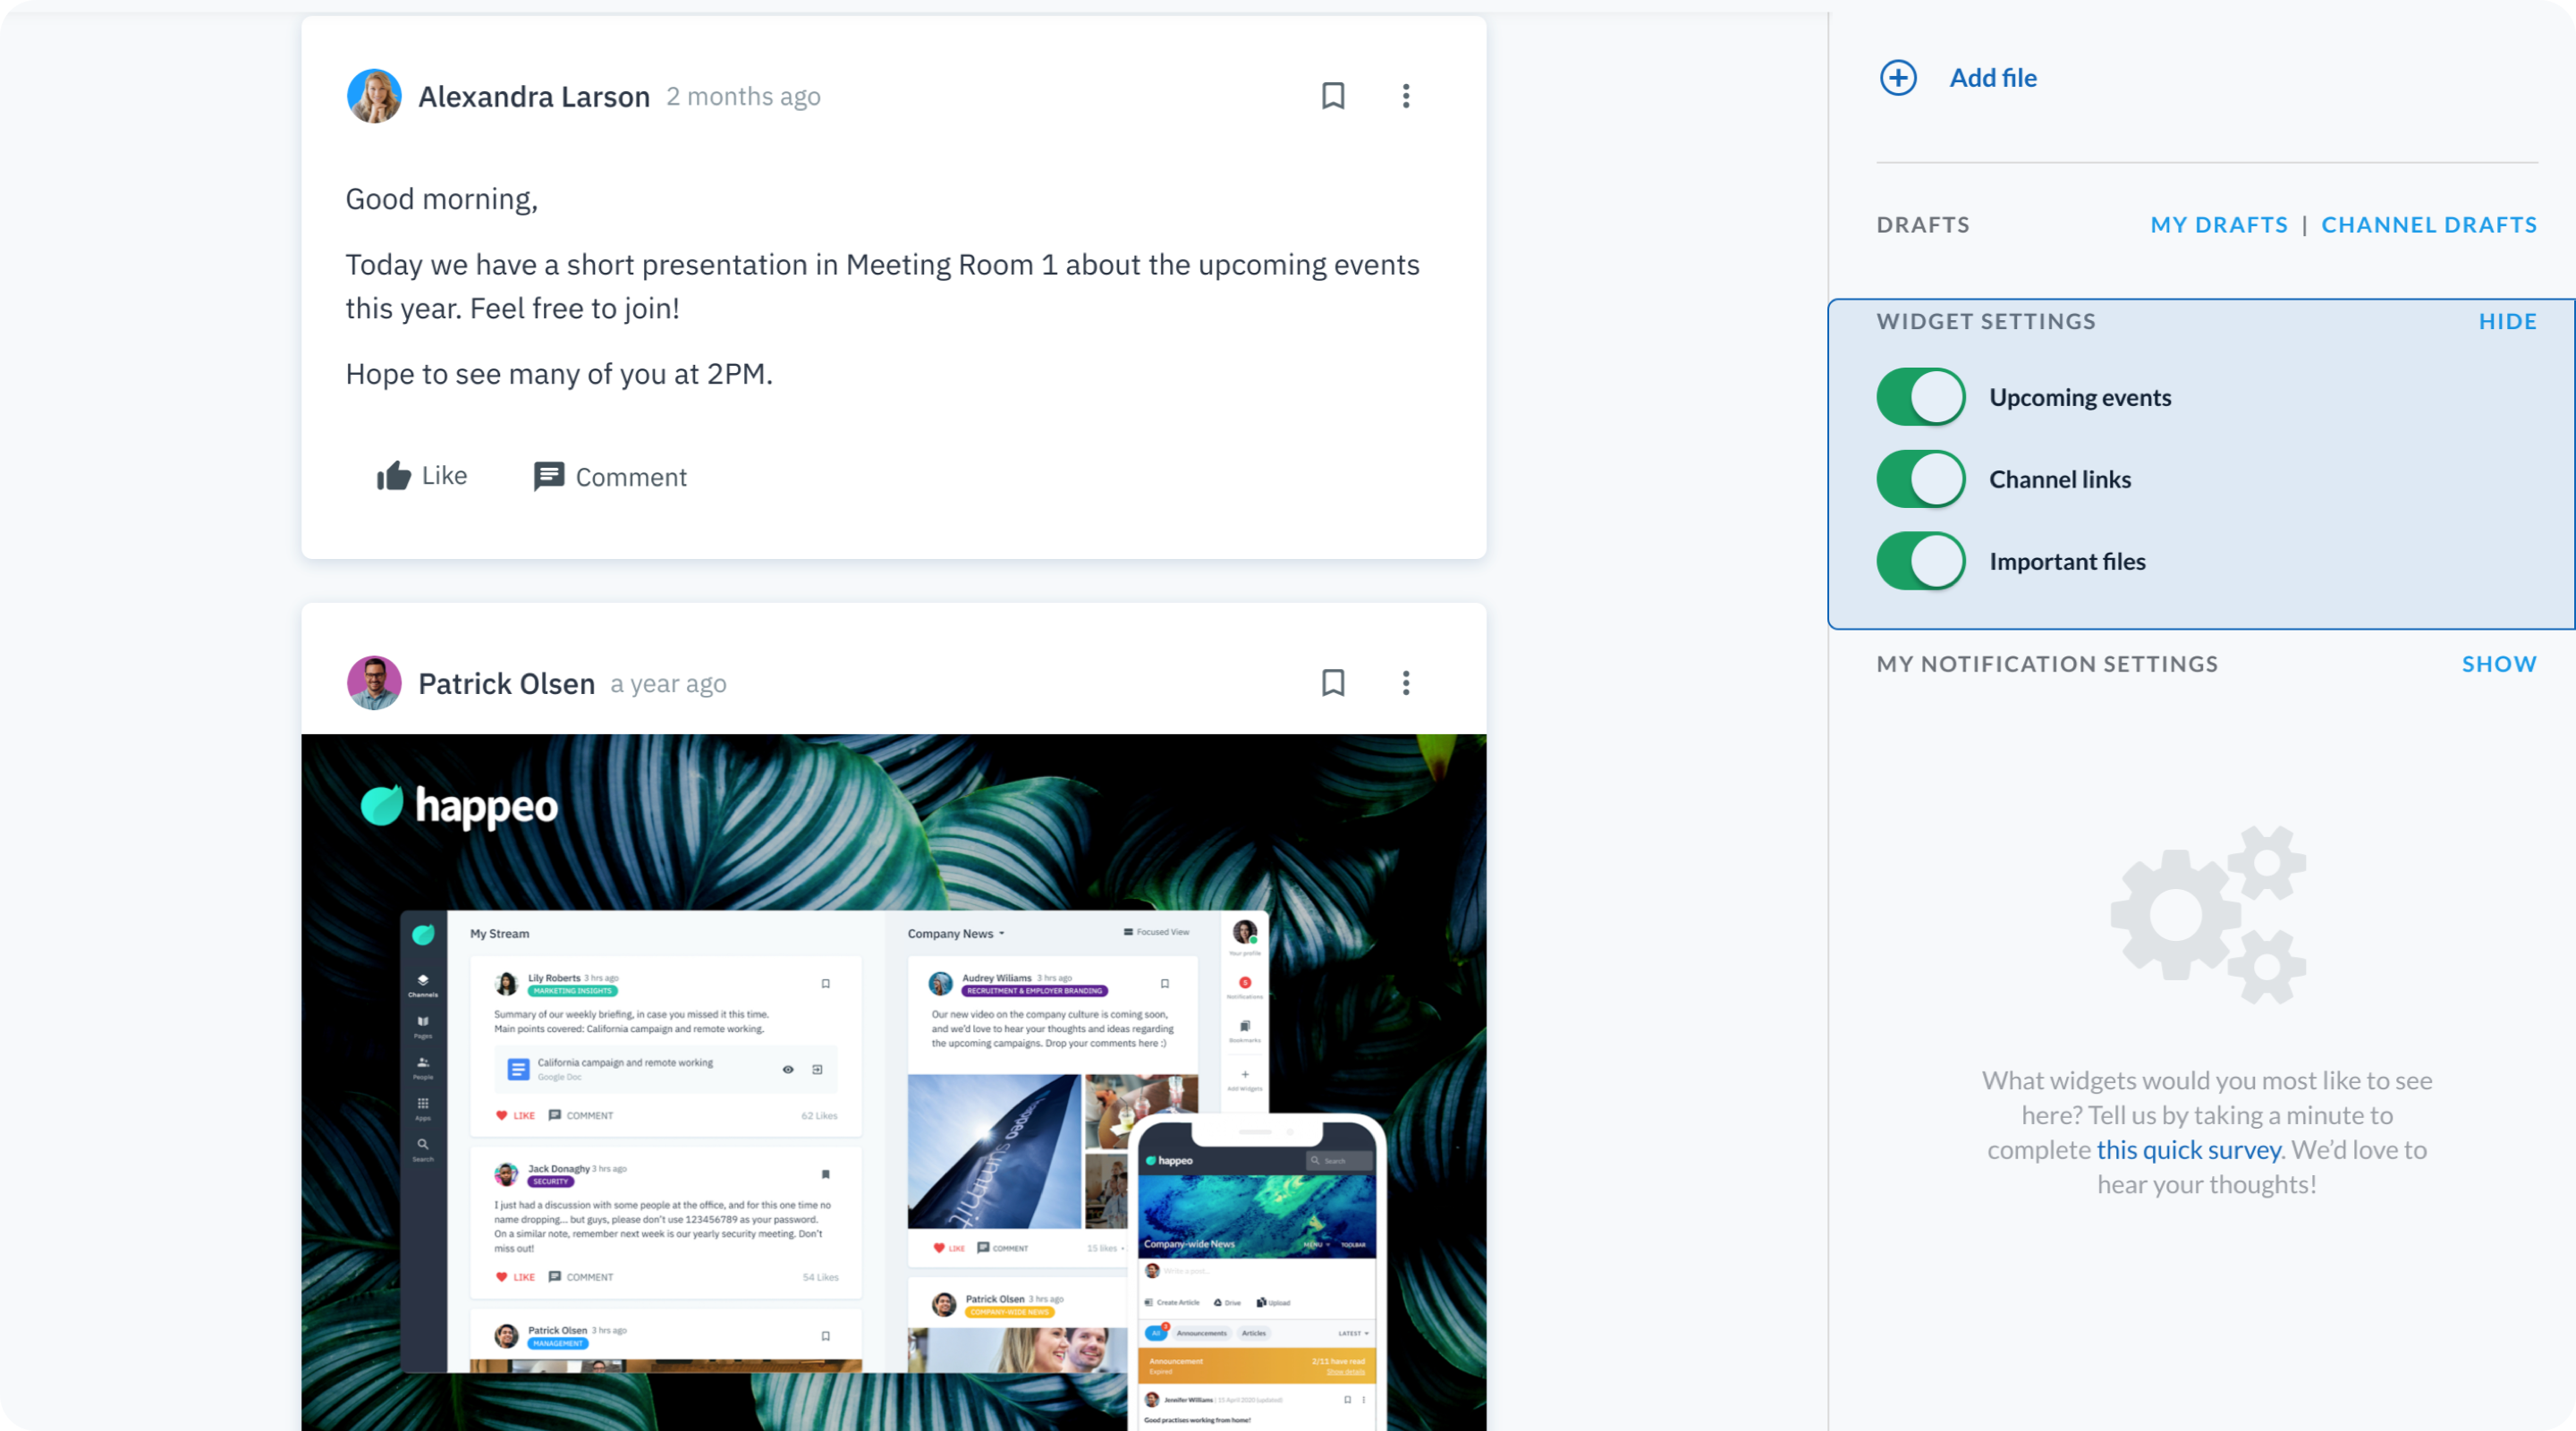Click the thumbs-up Like icon
This screenshot has height=1431, width=2576.
394,476
